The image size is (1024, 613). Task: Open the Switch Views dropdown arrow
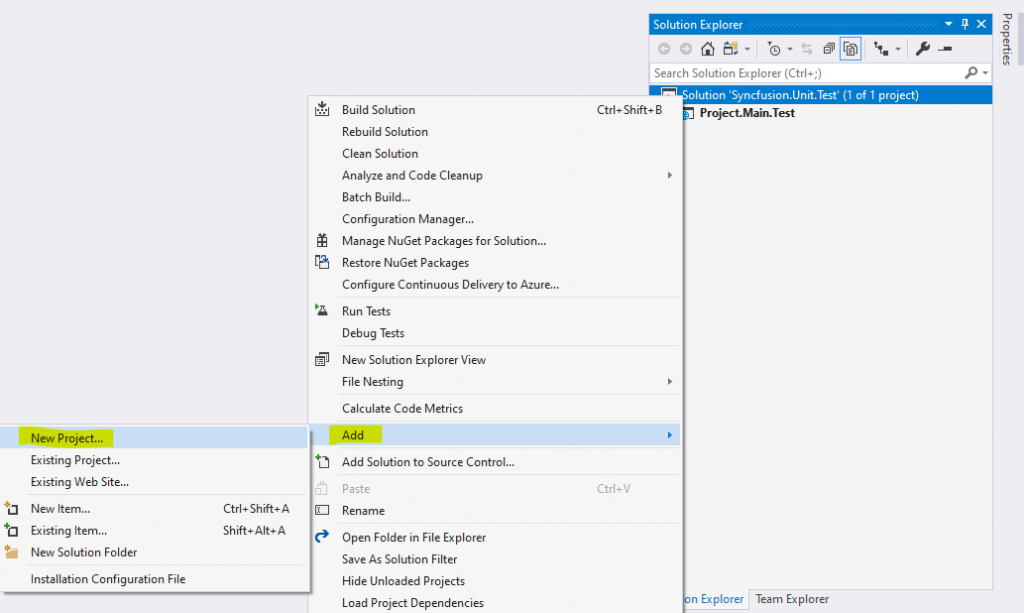pyautogui.click(x=748, y=47)
